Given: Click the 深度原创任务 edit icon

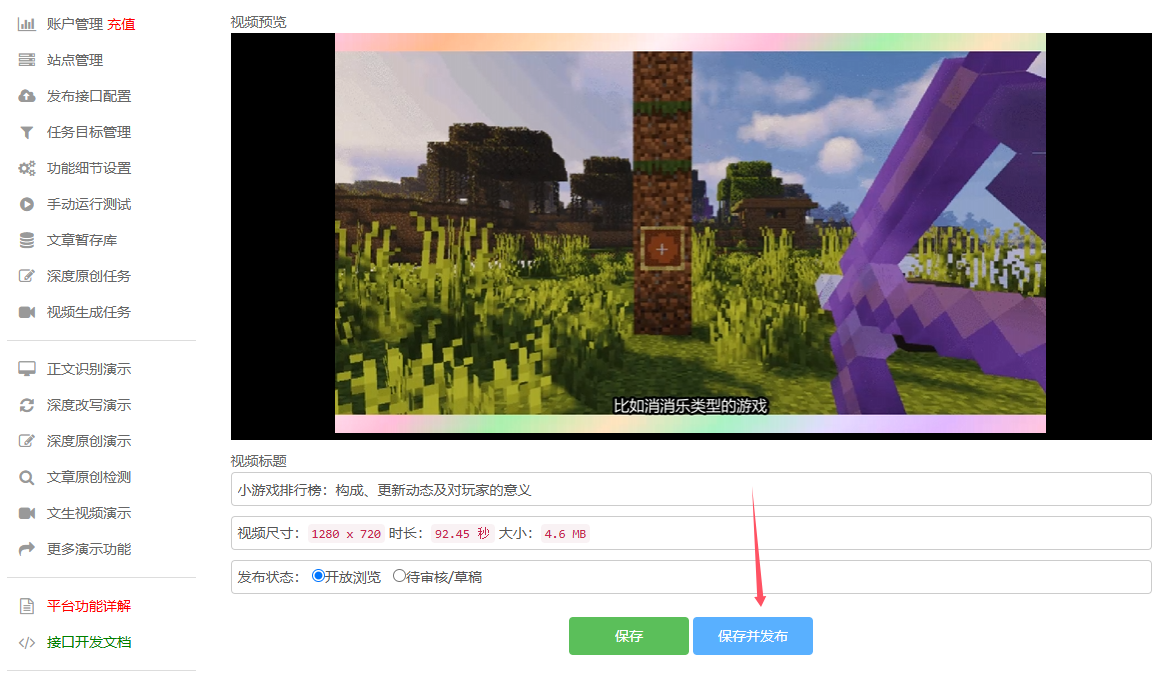Looking at the screenshot, I should (x=27, y=276).
